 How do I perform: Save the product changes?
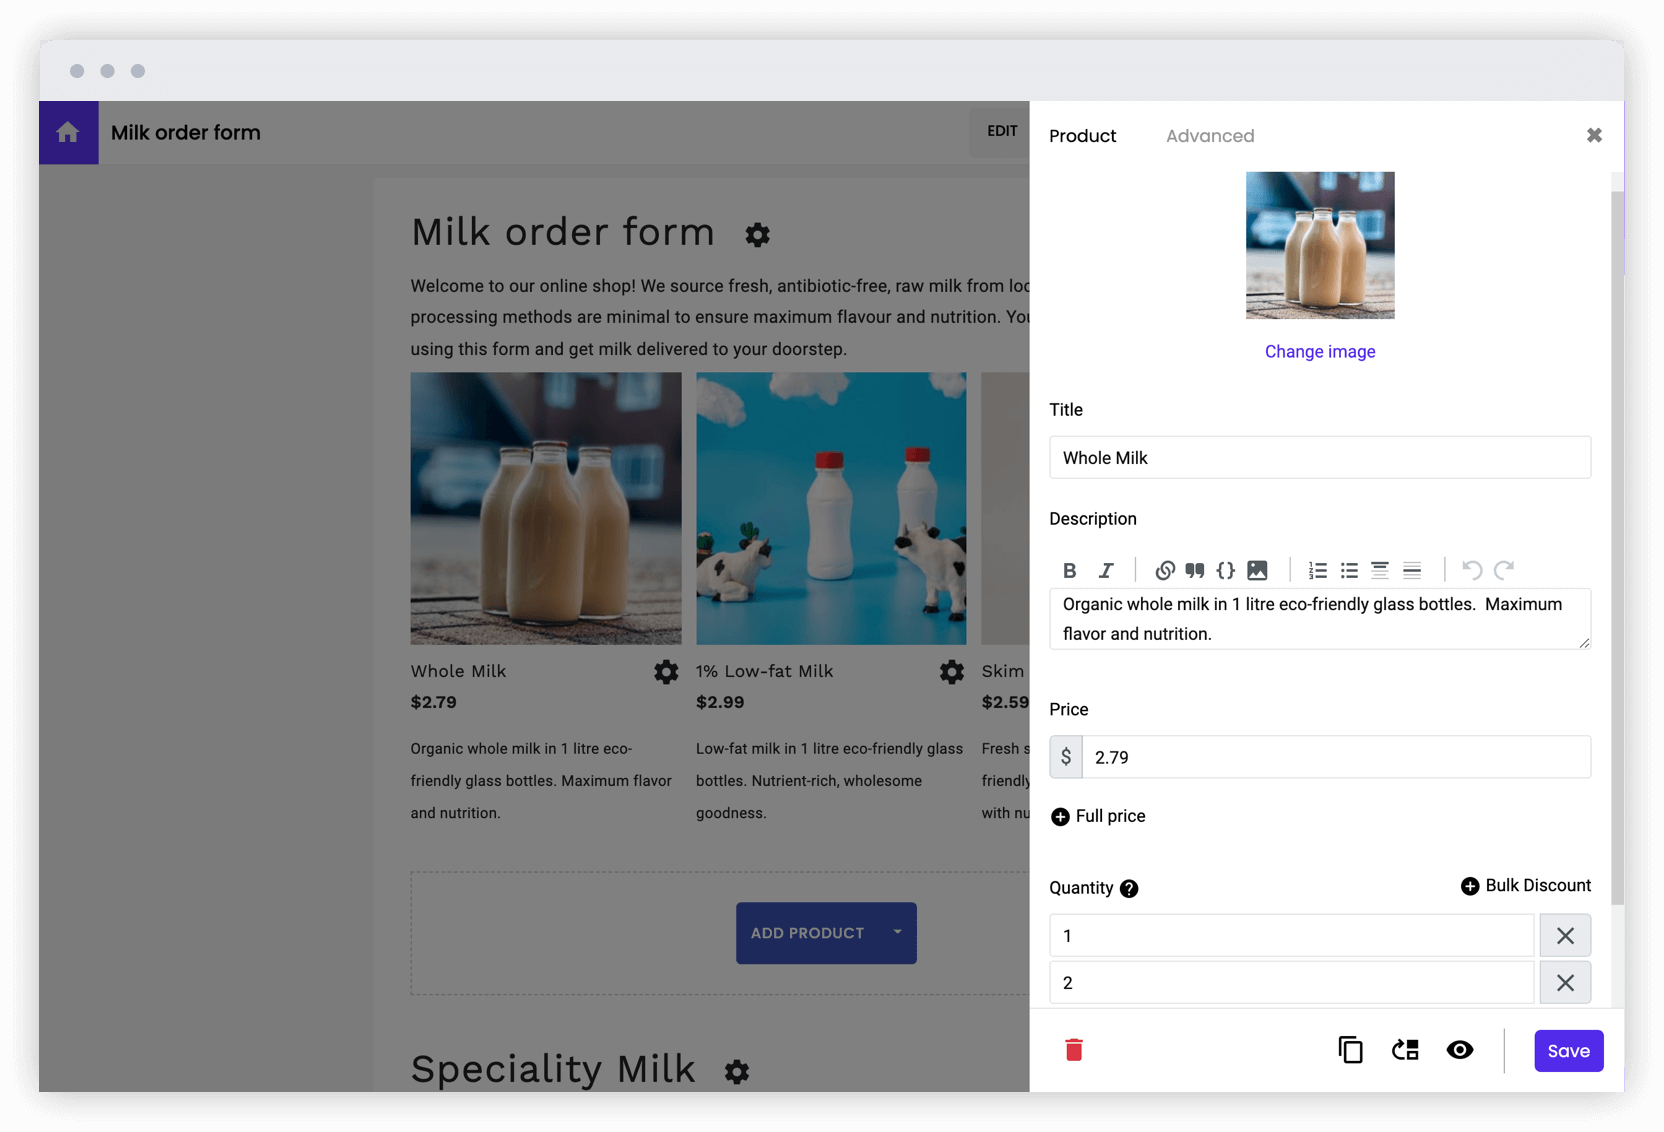point(1568,1050)
